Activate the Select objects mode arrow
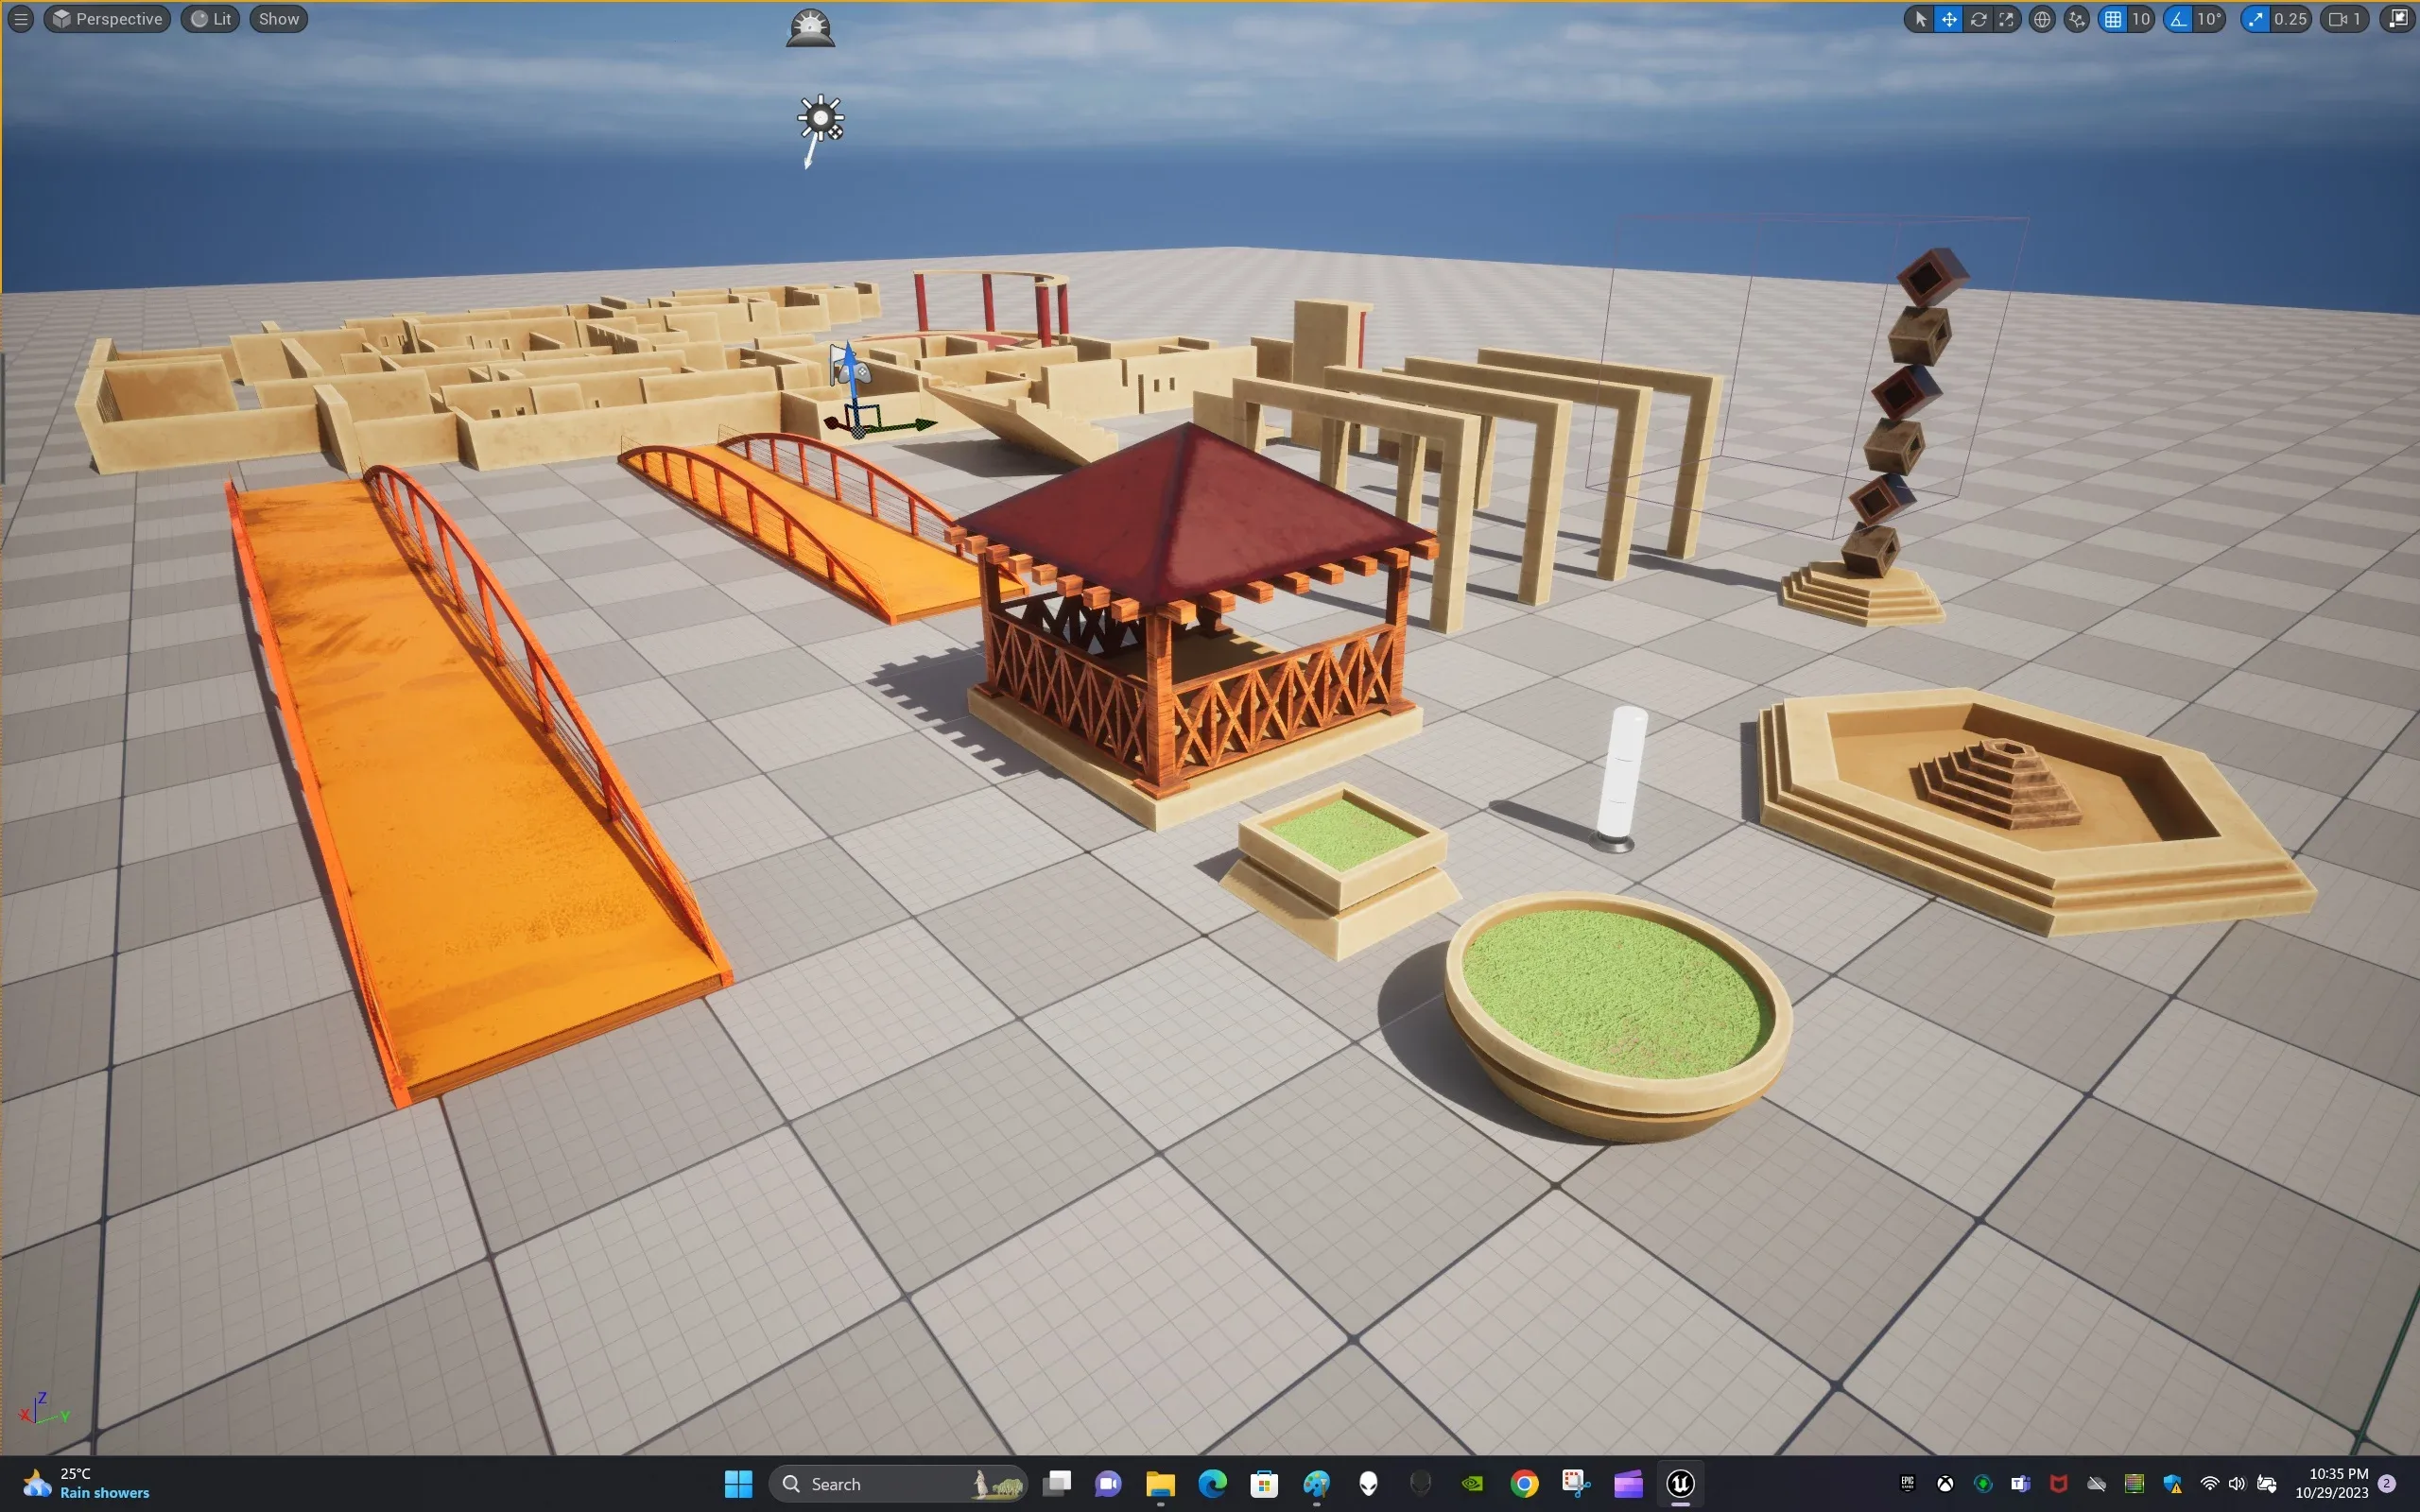 pyautogui.click(x=1920, y=19)
